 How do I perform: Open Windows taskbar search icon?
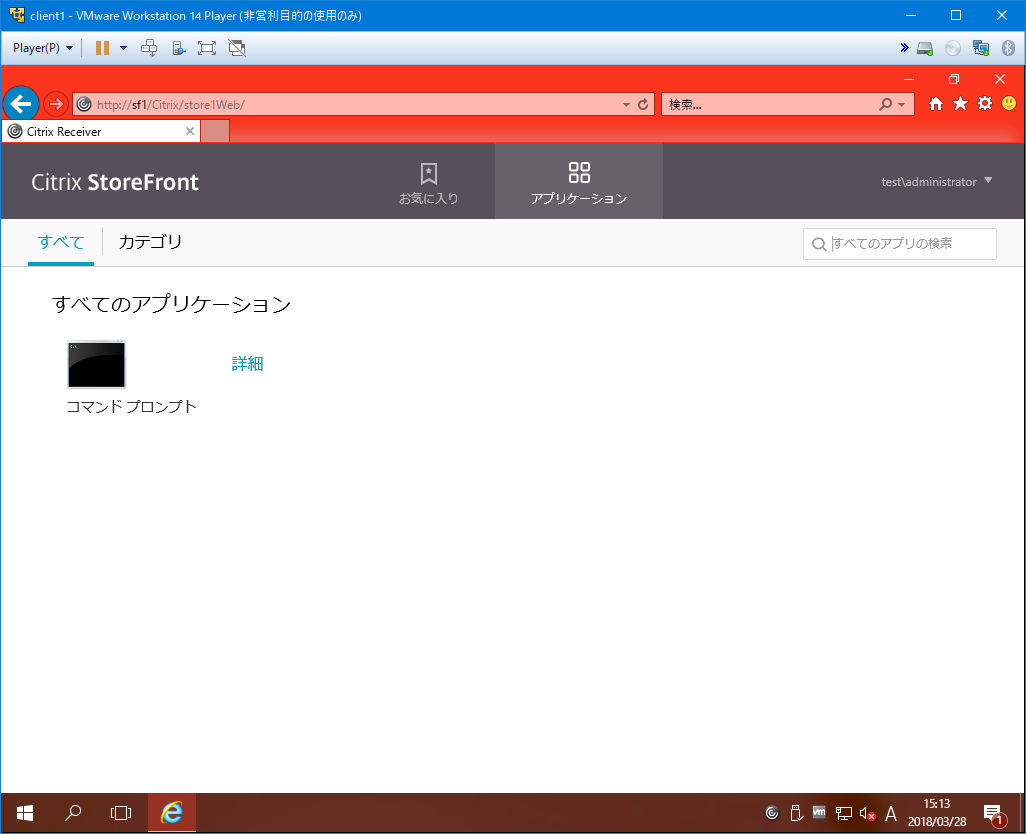pyautogui.click(x=73, y=813)
